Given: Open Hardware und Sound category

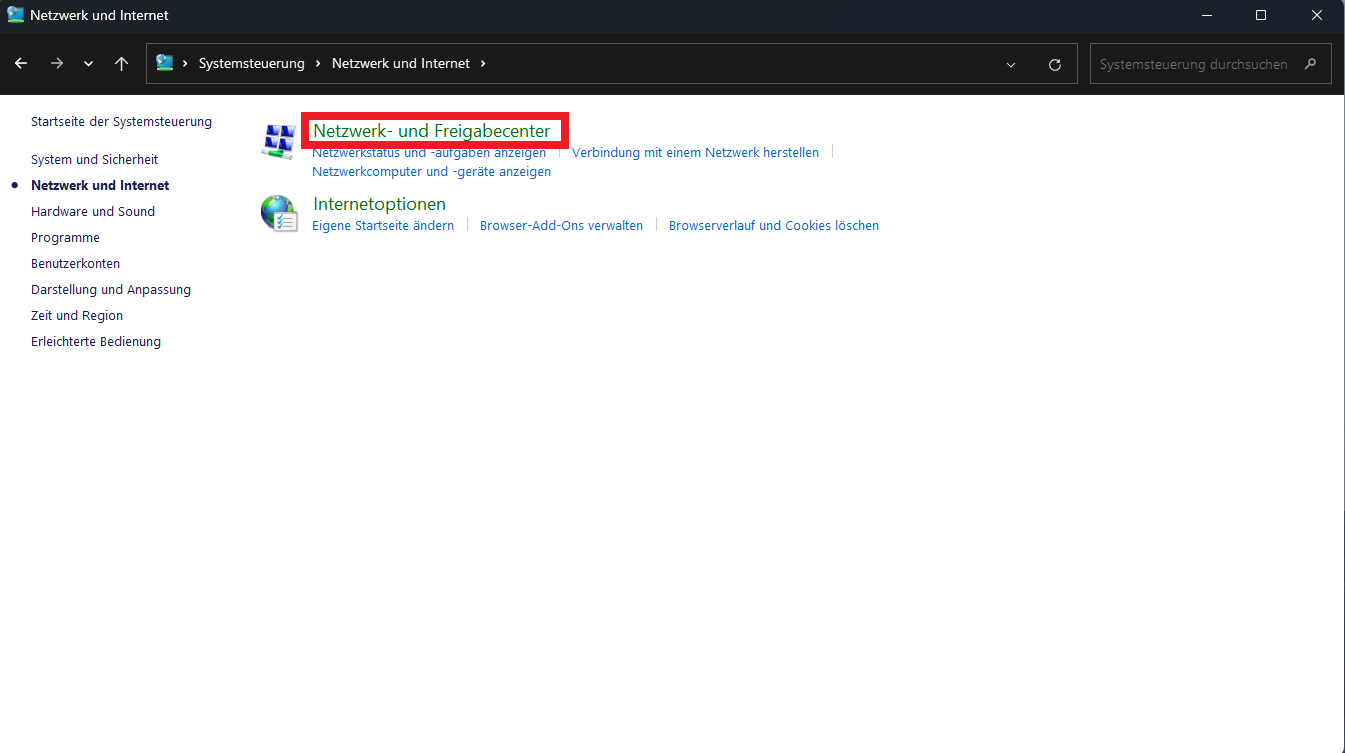Looking at the screenshot, I should 93,211.
